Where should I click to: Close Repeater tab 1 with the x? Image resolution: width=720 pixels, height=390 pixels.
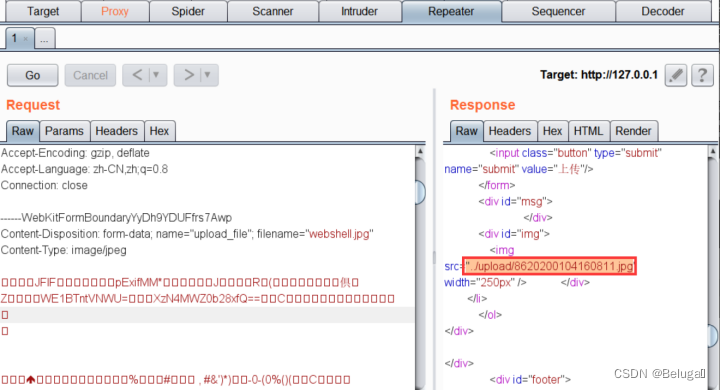26,39
